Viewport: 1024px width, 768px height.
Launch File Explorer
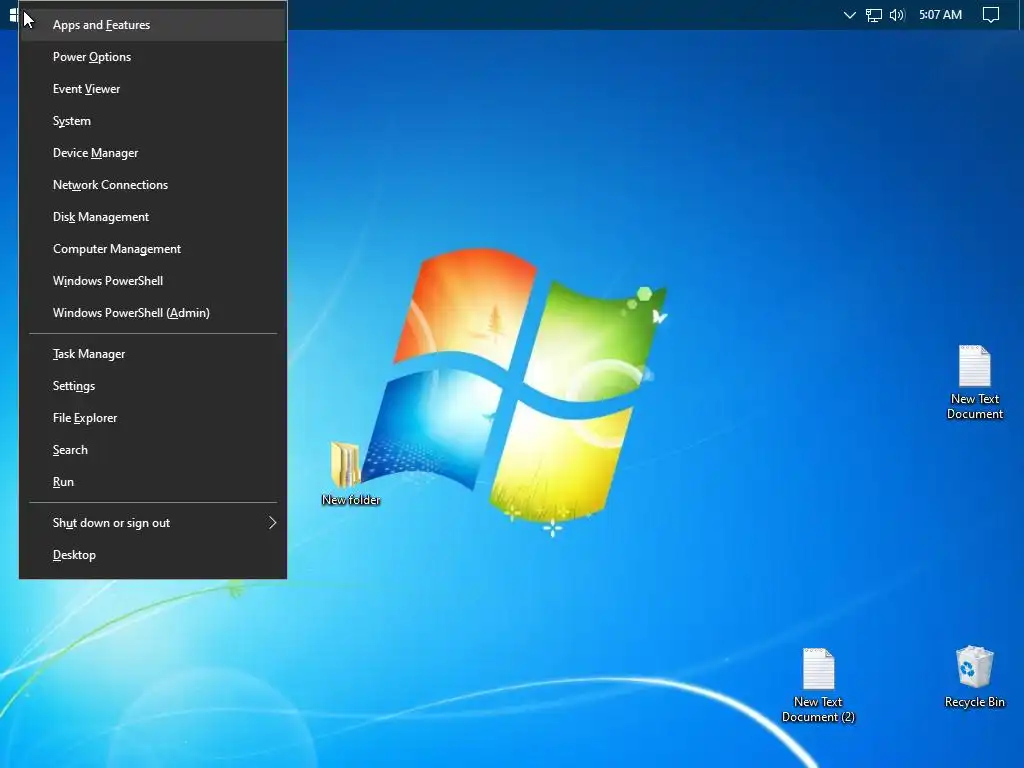click(x=153, y=418)
